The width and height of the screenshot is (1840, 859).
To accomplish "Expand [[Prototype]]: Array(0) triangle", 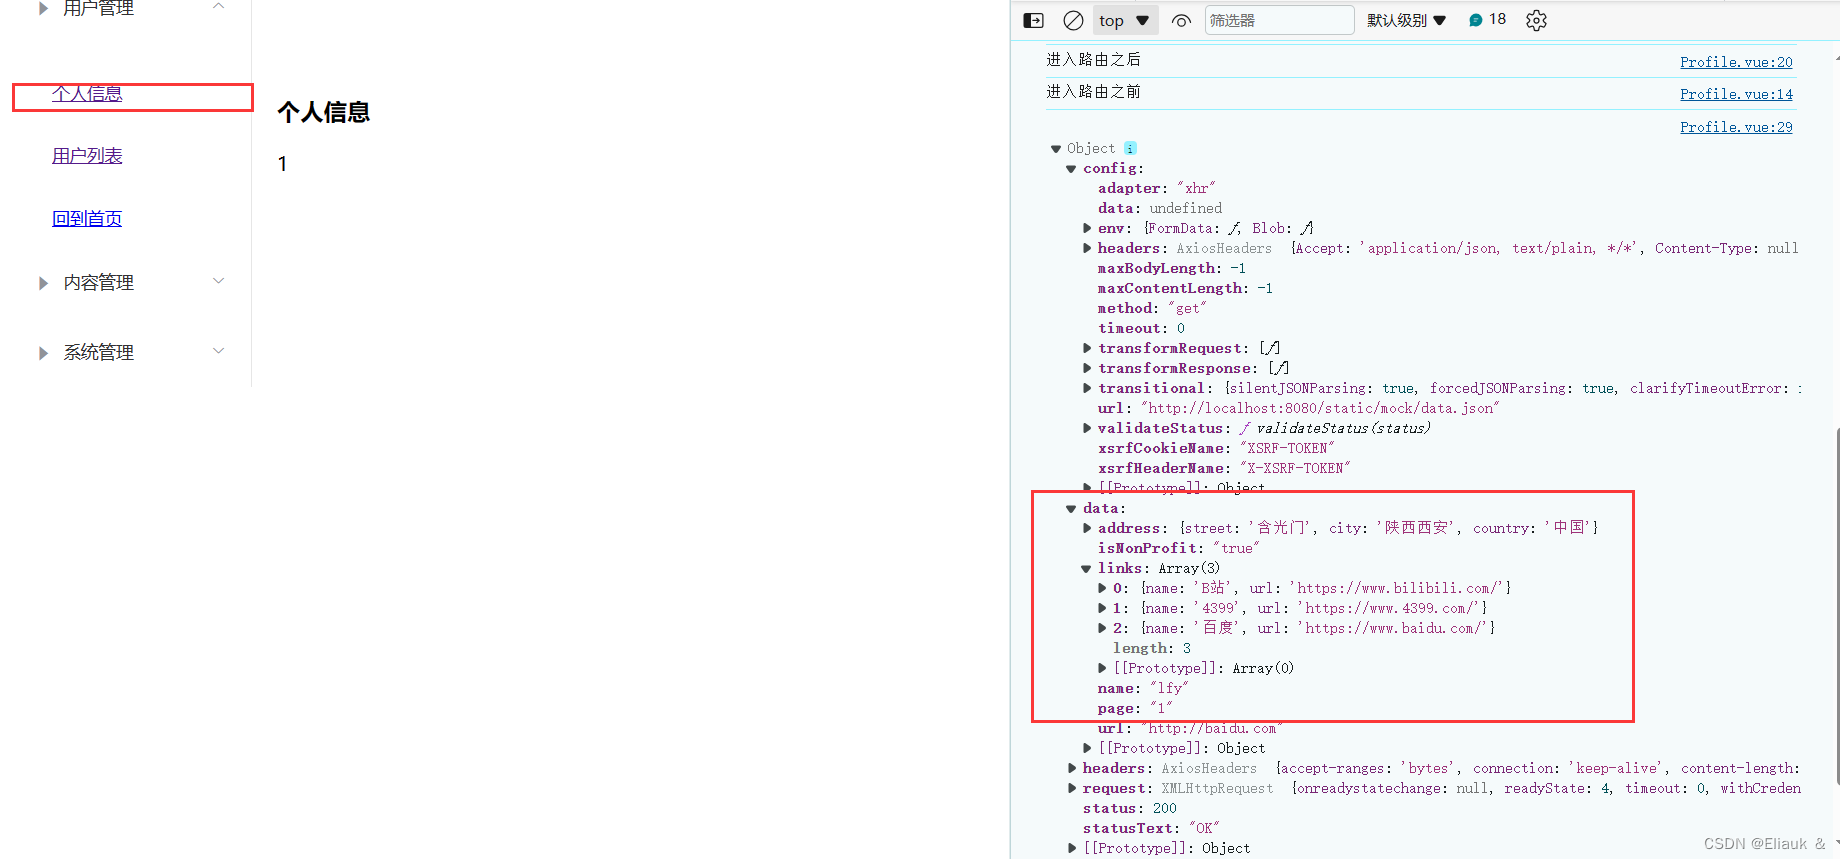I will tap(1102, 668).
